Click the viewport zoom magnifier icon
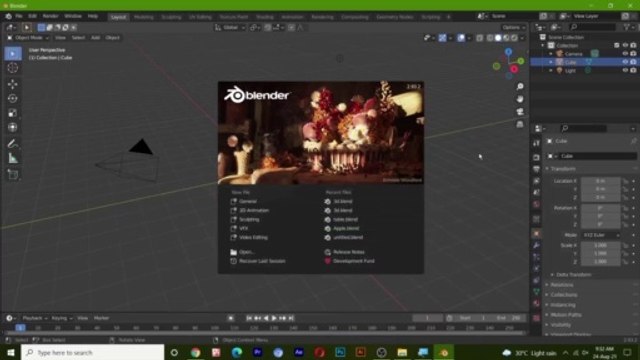Image resolution: width=640 pixels, height=360 pixels. 520,87
